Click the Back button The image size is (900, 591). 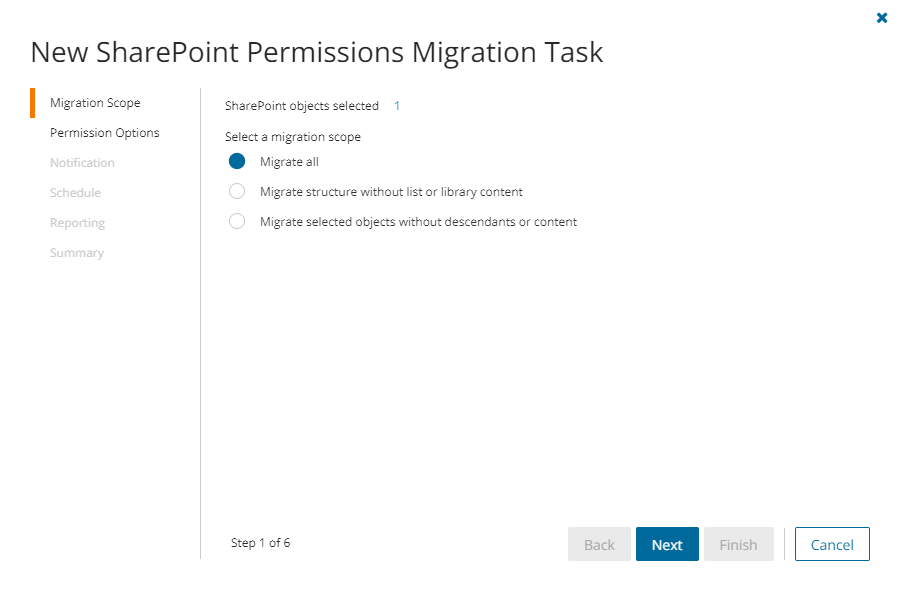click(x=599, y=545)
